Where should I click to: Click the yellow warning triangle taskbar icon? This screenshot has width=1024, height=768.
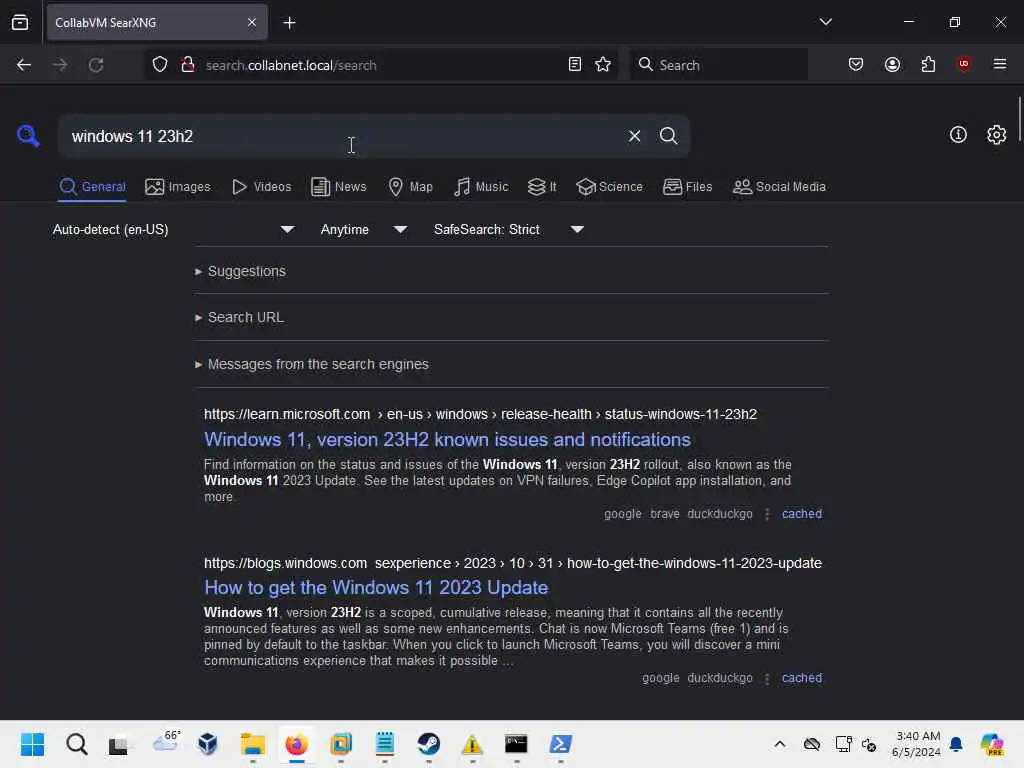(x=472, y=744)
